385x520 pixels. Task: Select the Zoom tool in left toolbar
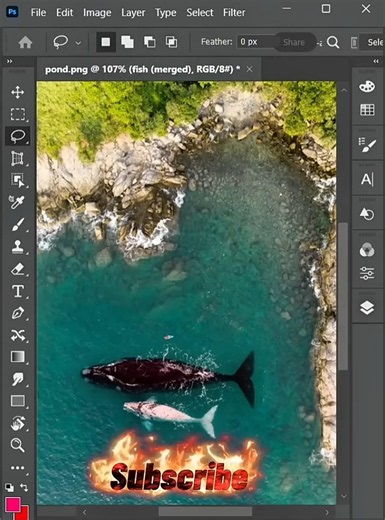(x=18, y=445)
